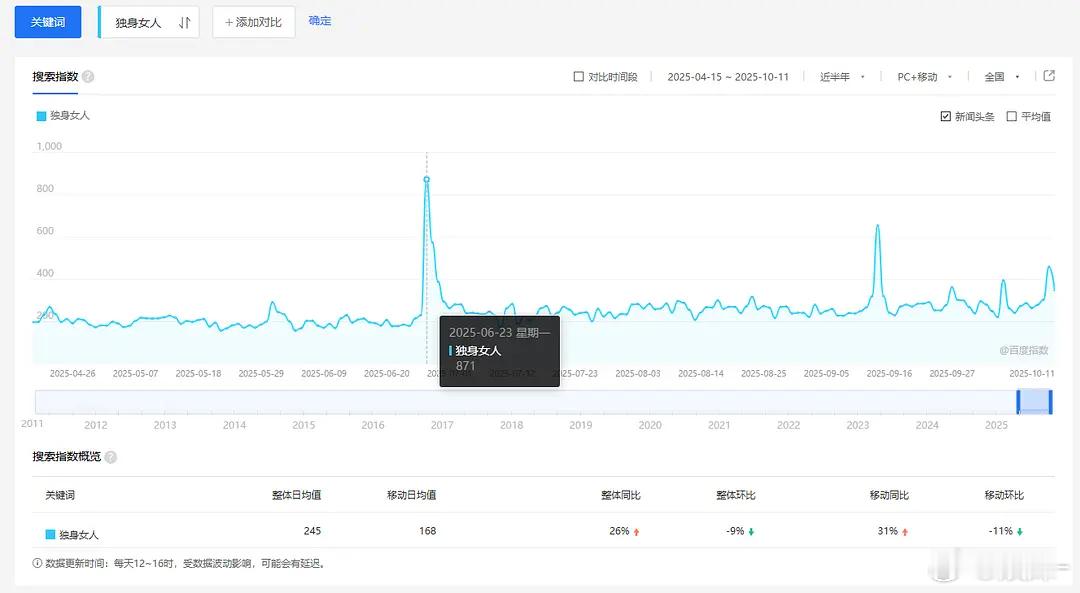Click the 确定 link

320,21
